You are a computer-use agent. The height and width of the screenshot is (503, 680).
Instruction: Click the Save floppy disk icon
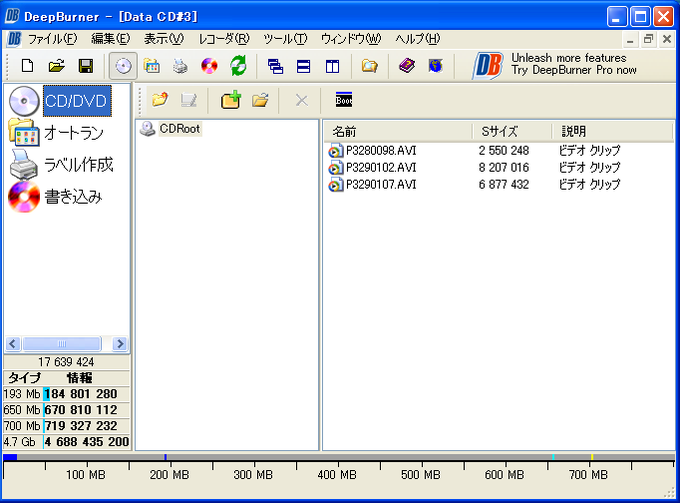point(85,66)
